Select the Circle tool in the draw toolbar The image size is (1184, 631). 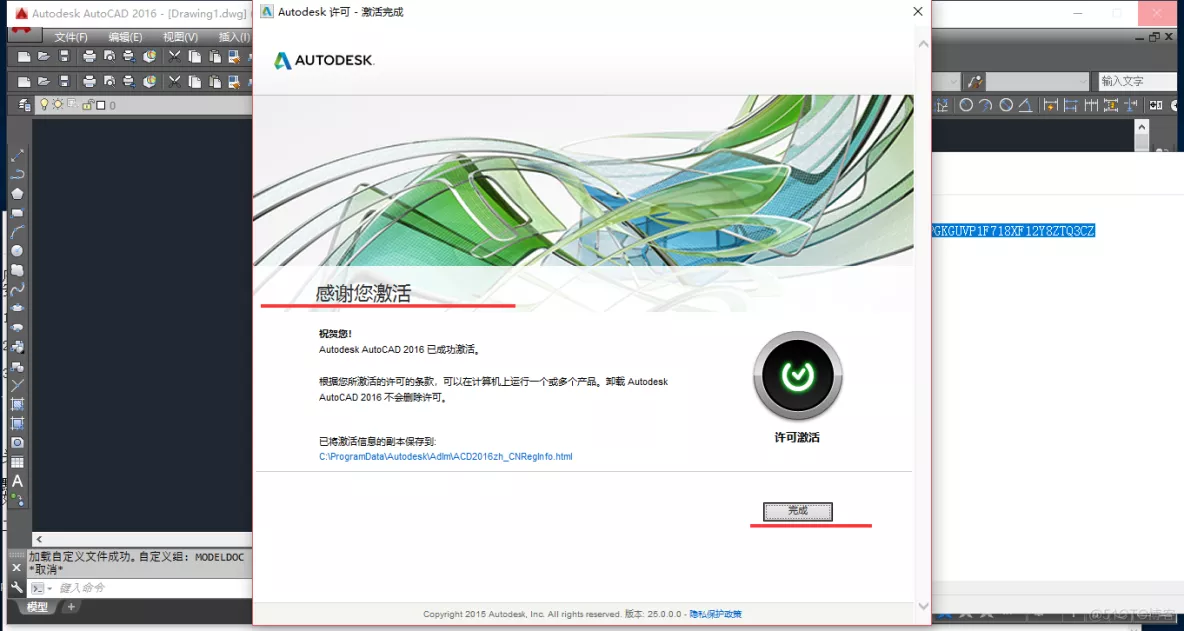[17, 251]
